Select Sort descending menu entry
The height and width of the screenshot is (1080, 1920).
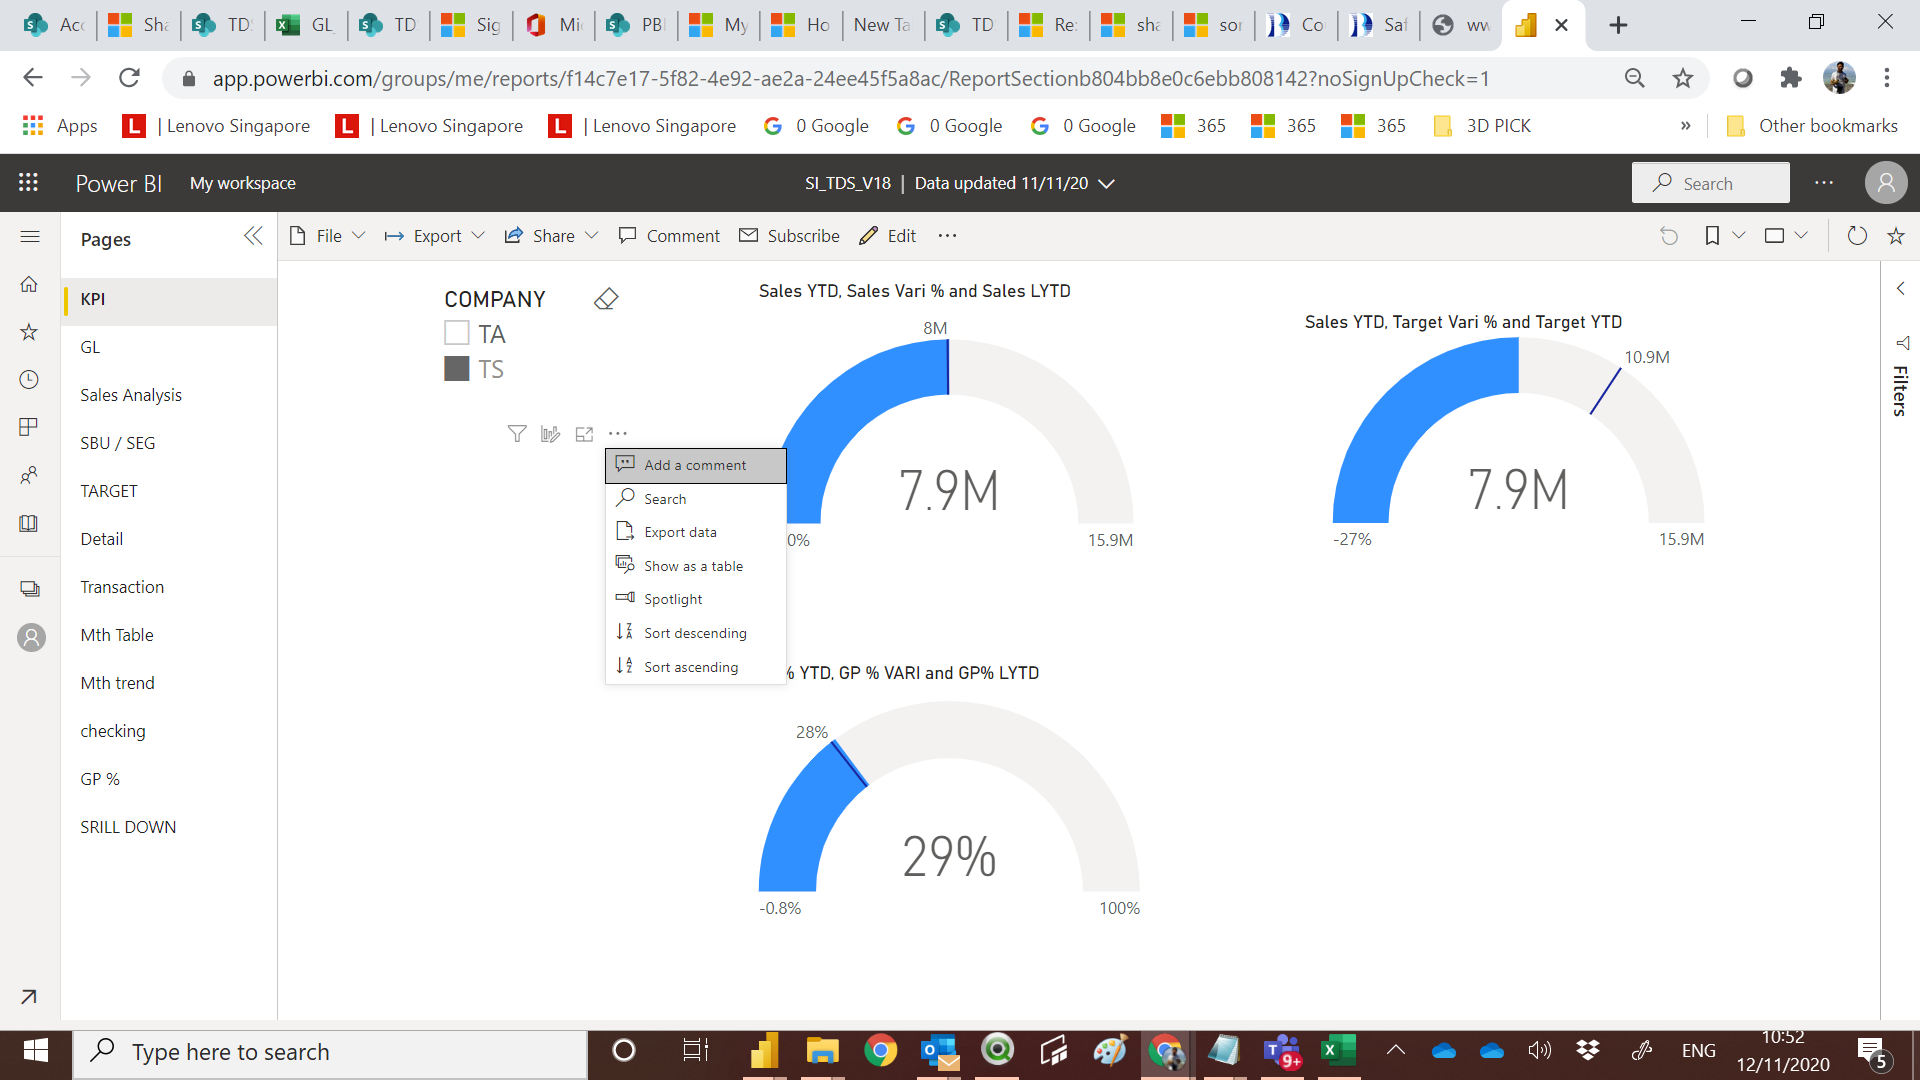pos(695,633)
